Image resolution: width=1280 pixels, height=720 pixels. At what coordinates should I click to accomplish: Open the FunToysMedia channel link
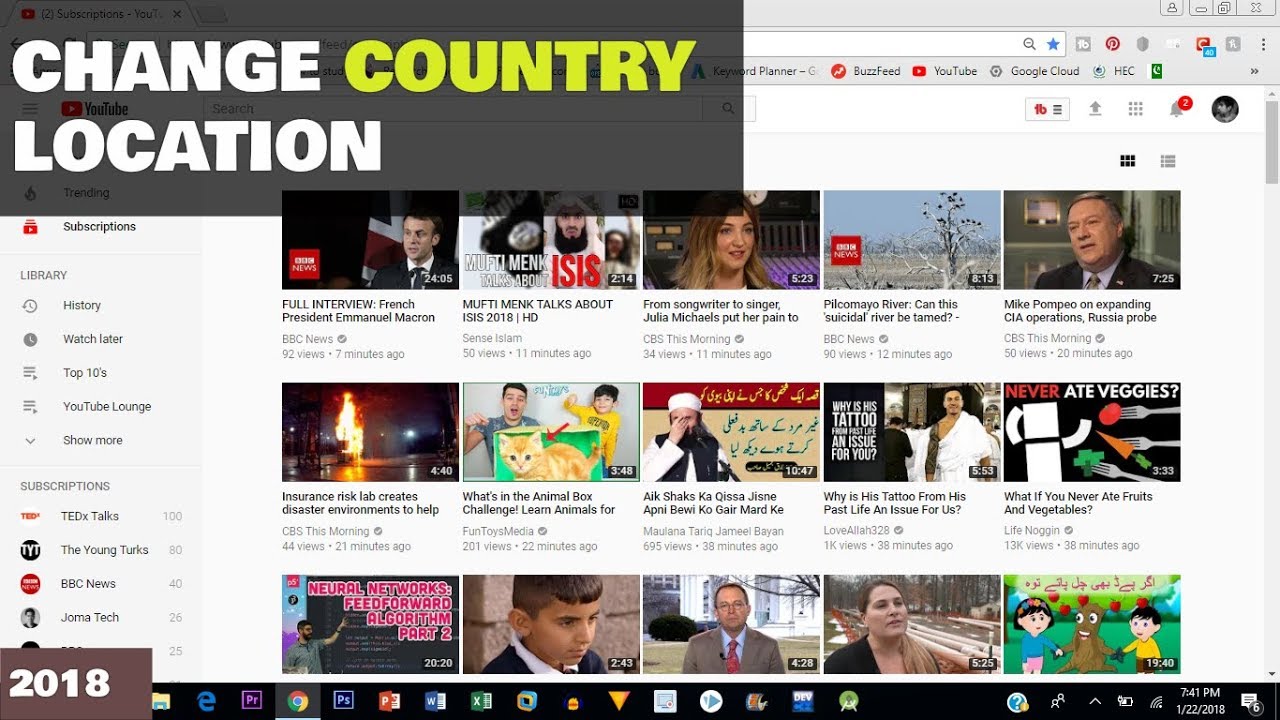click(498, 531)
